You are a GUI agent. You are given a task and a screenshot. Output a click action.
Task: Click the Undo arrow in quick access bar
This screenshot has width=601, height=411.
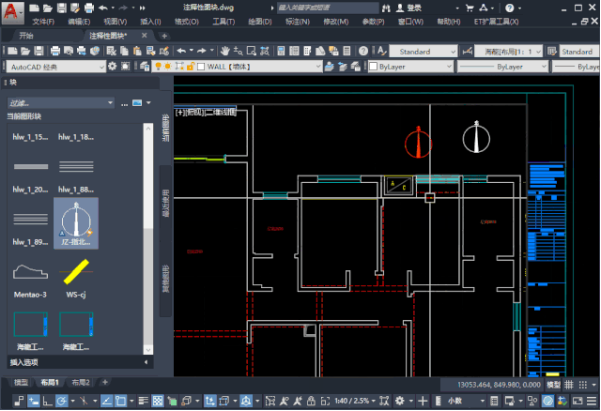[x=103, y=7]
